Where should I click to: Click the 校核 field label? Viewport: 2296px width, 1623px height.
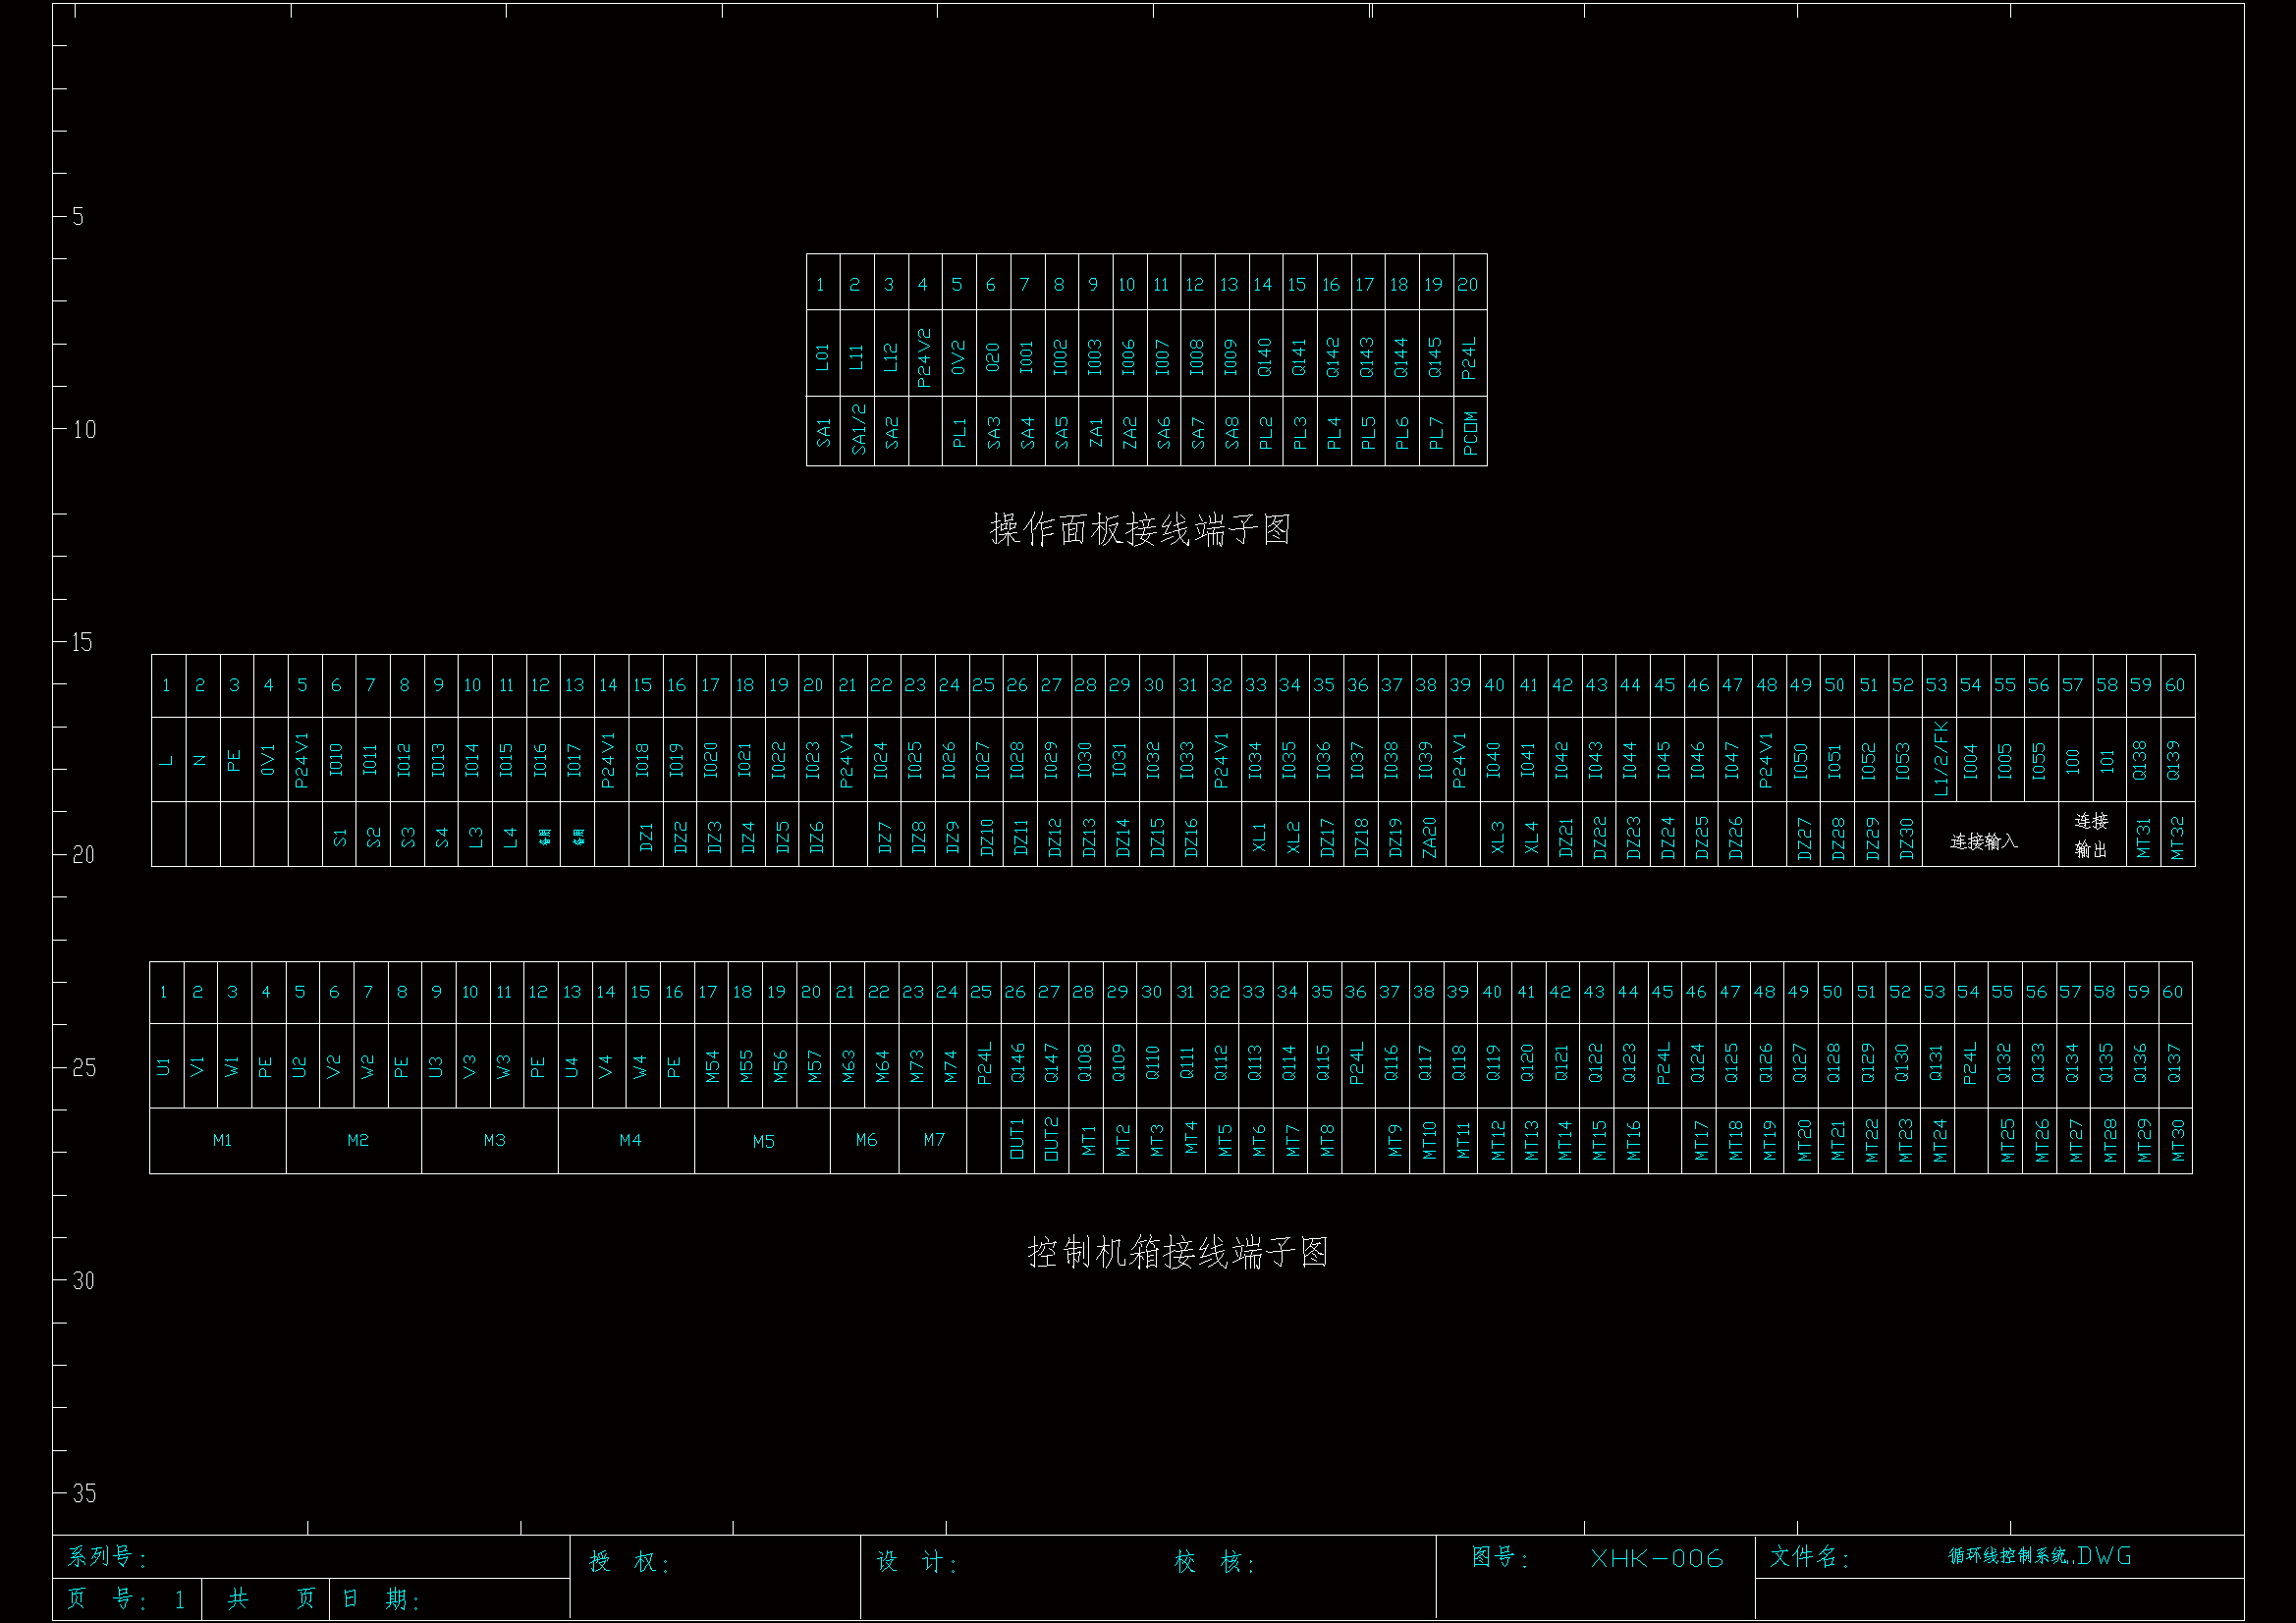1214,1562
